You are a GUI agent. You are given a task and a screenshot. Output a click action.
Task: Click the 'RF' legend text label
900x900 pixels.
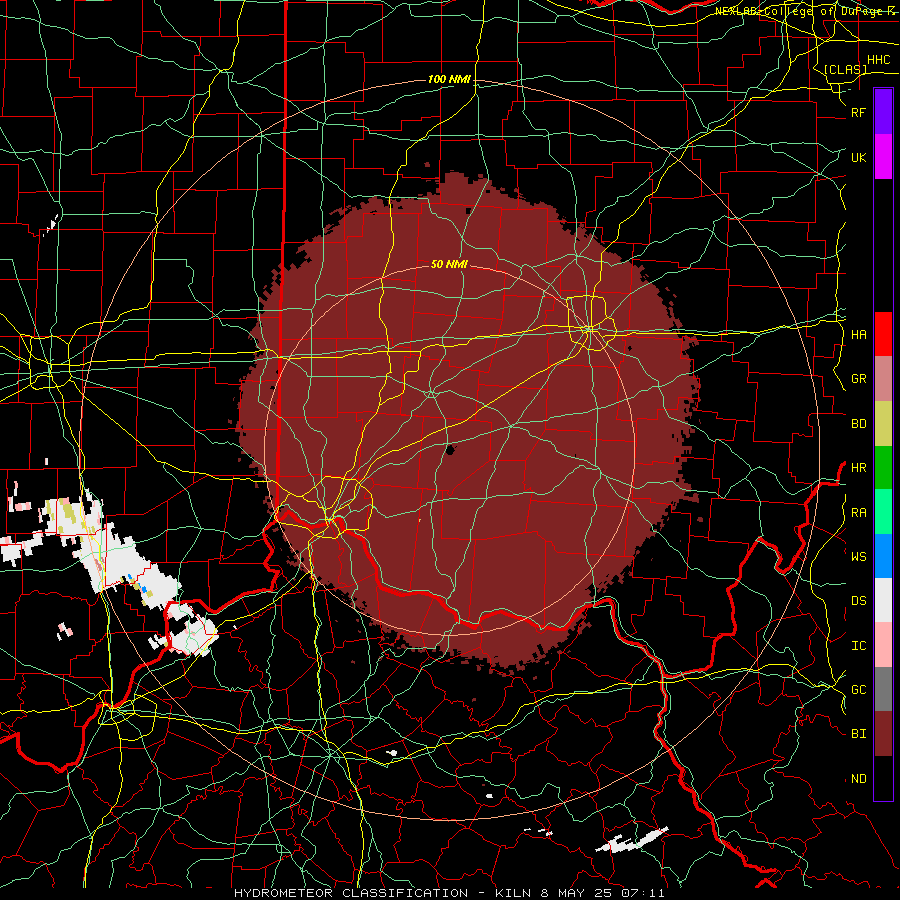coord(858,112)
